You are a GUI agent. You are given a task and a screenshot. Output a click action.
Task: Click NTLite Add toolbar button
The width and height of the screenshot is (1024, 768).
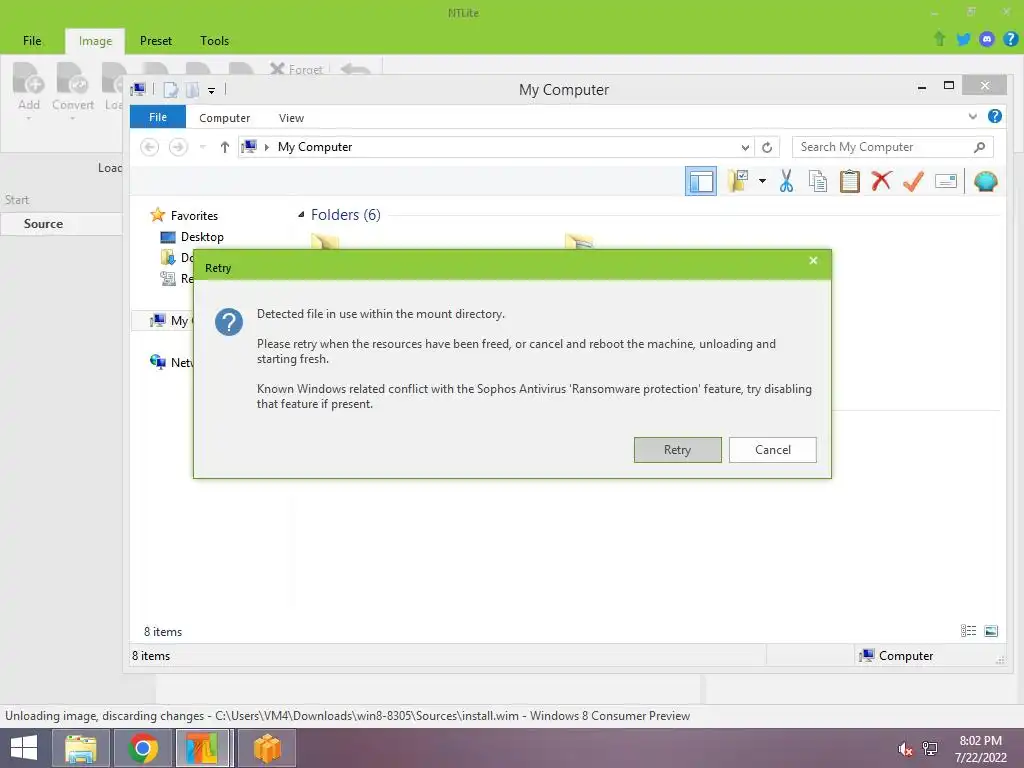tap(29, 91)
